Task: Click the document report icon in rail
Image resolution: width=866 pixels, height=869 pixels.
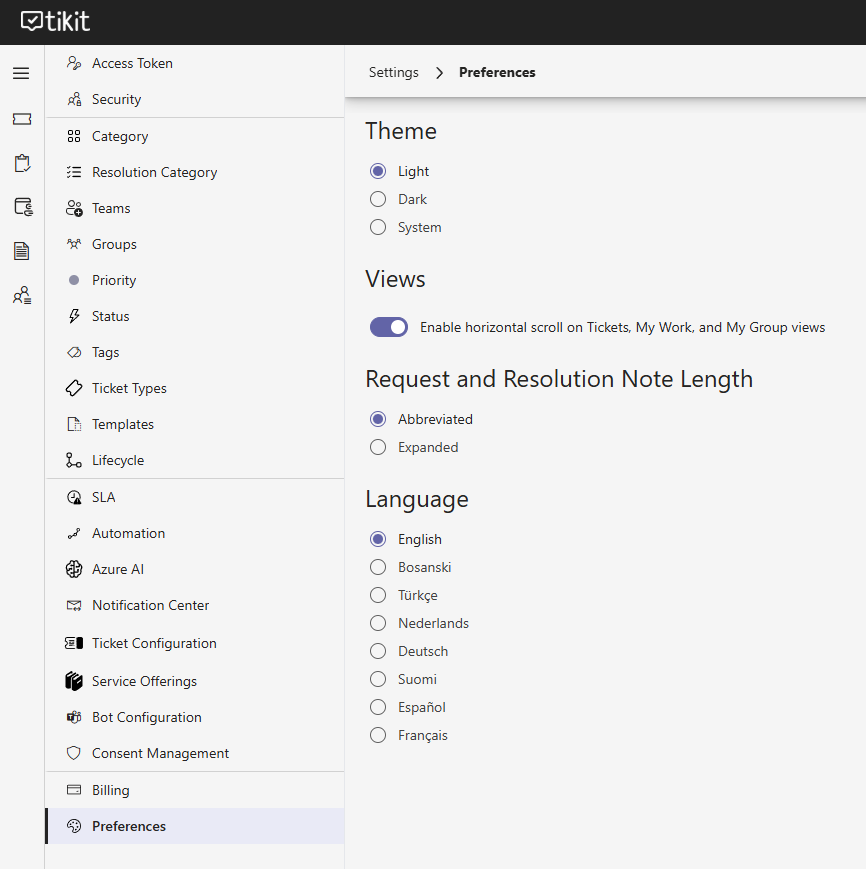Action: (x=22, y=251)
